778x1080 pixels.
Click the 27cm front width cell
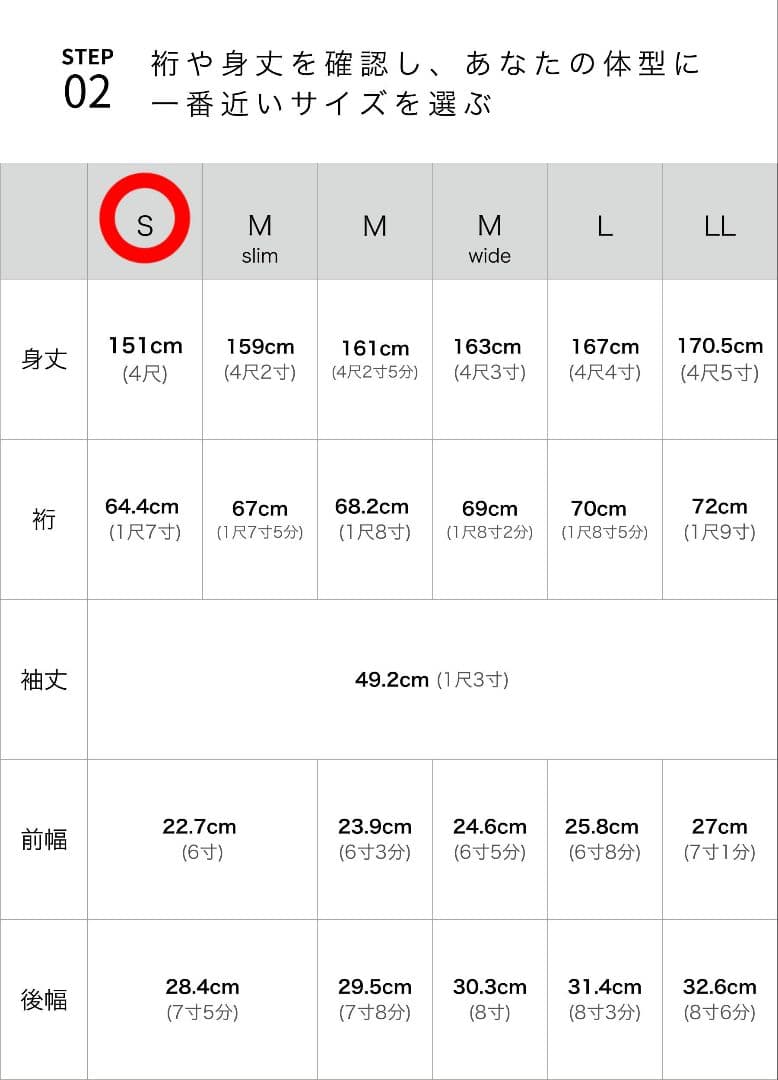(x=720, y=838)
